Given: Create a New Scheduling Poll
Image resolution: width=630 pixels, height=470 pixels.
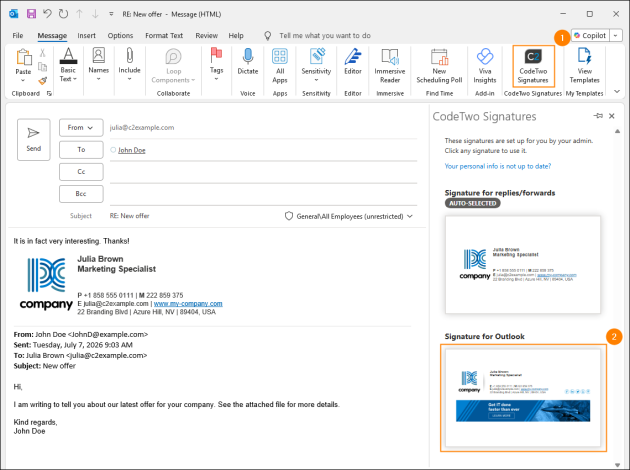Looking at the screenshot, I should coord(439,65).
